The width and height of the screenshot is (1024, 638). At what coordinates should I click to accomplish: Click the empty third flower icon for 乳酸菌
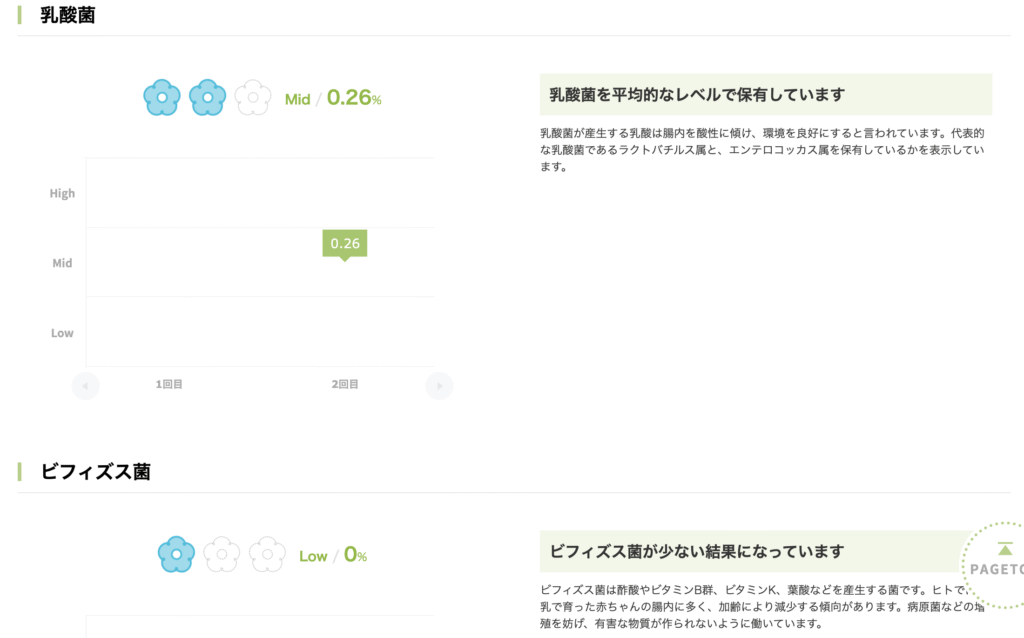click(x=253, y=98)
